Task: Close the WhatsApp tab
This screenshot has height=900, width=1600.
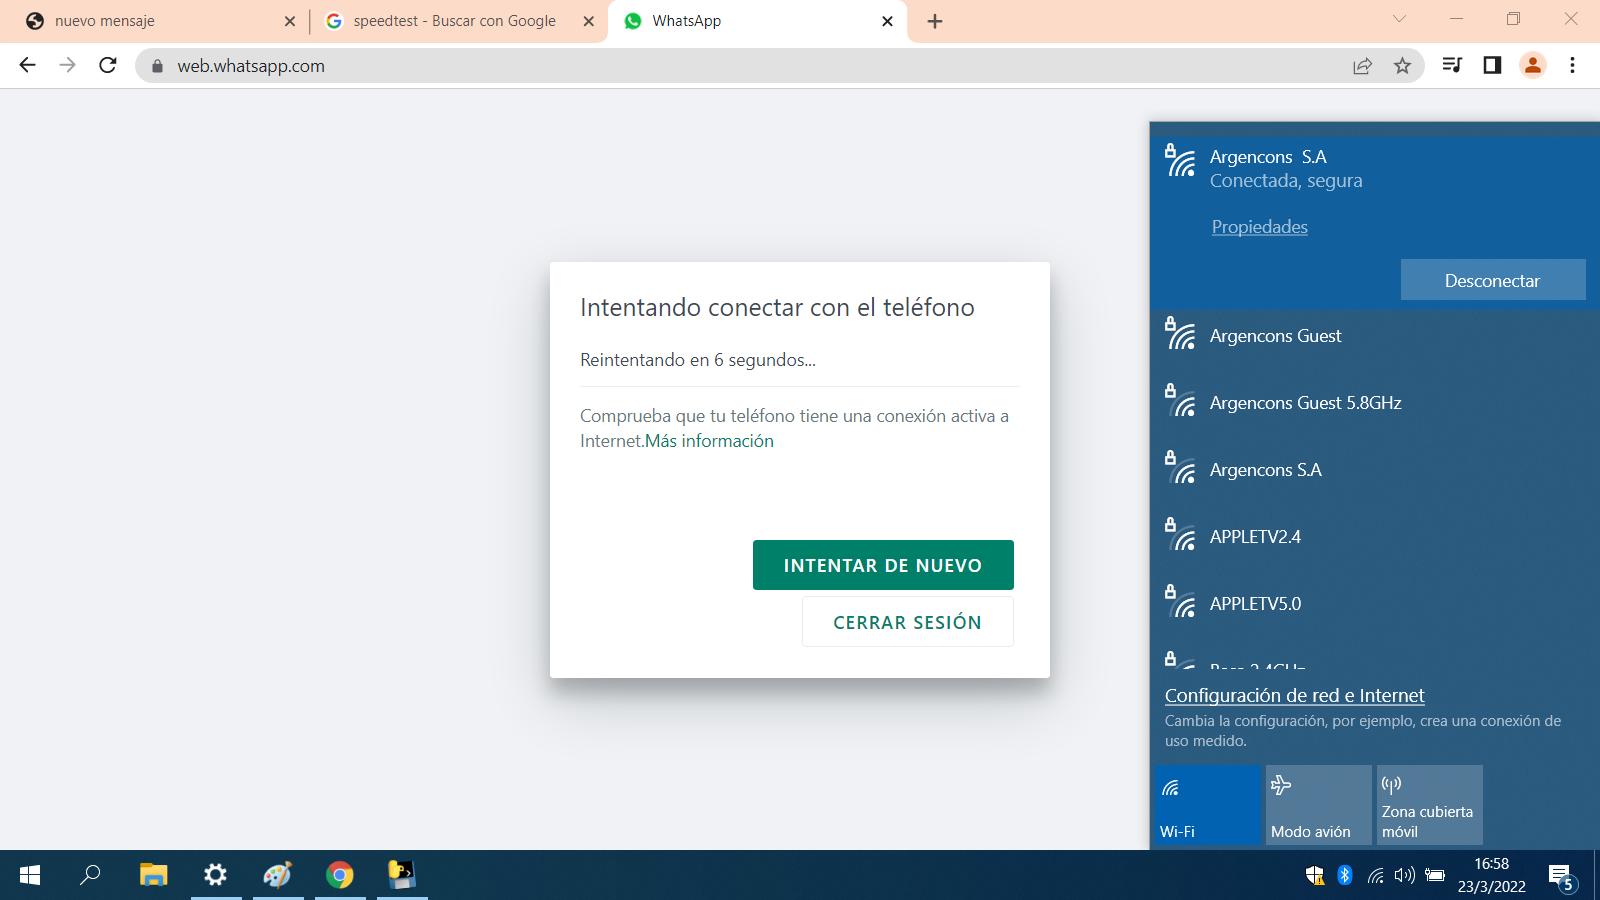Action: tap(887, 21)
